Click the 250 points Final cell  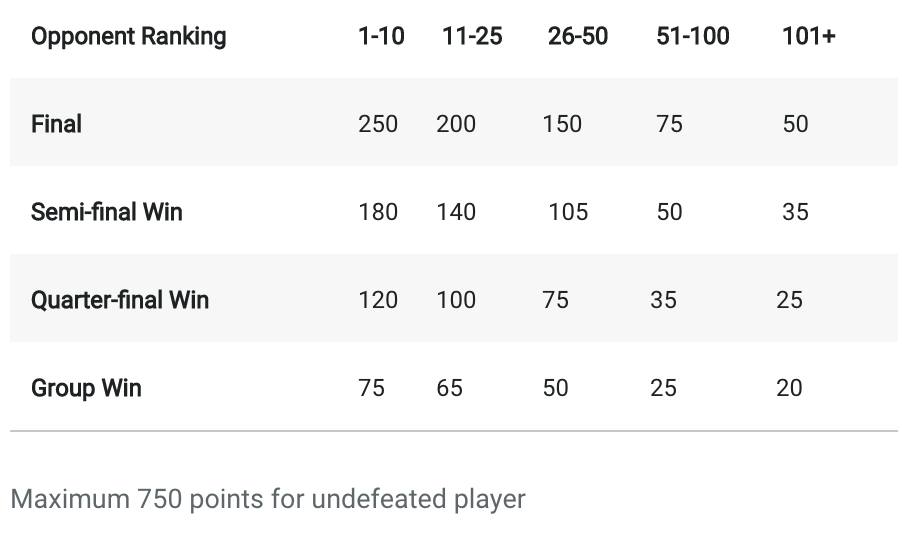(378, 124)
